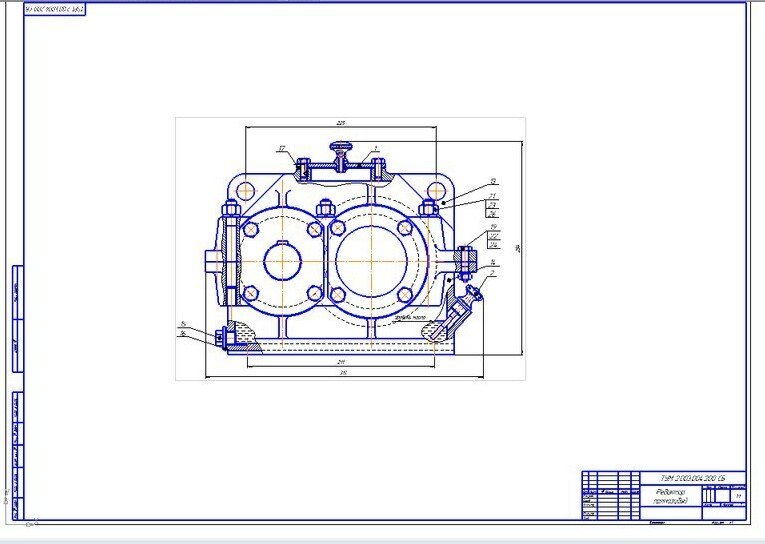Select the 211 dimension above the base
Image resolution: width=765 pixels, height=544 pixels.
point(343,361)
